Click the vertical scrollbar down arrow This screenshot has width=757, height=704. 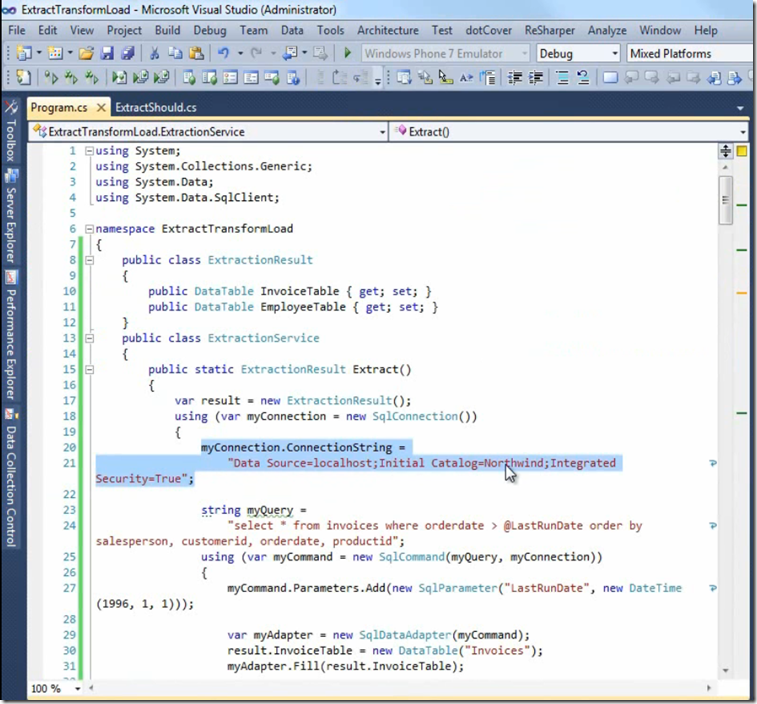725,671
